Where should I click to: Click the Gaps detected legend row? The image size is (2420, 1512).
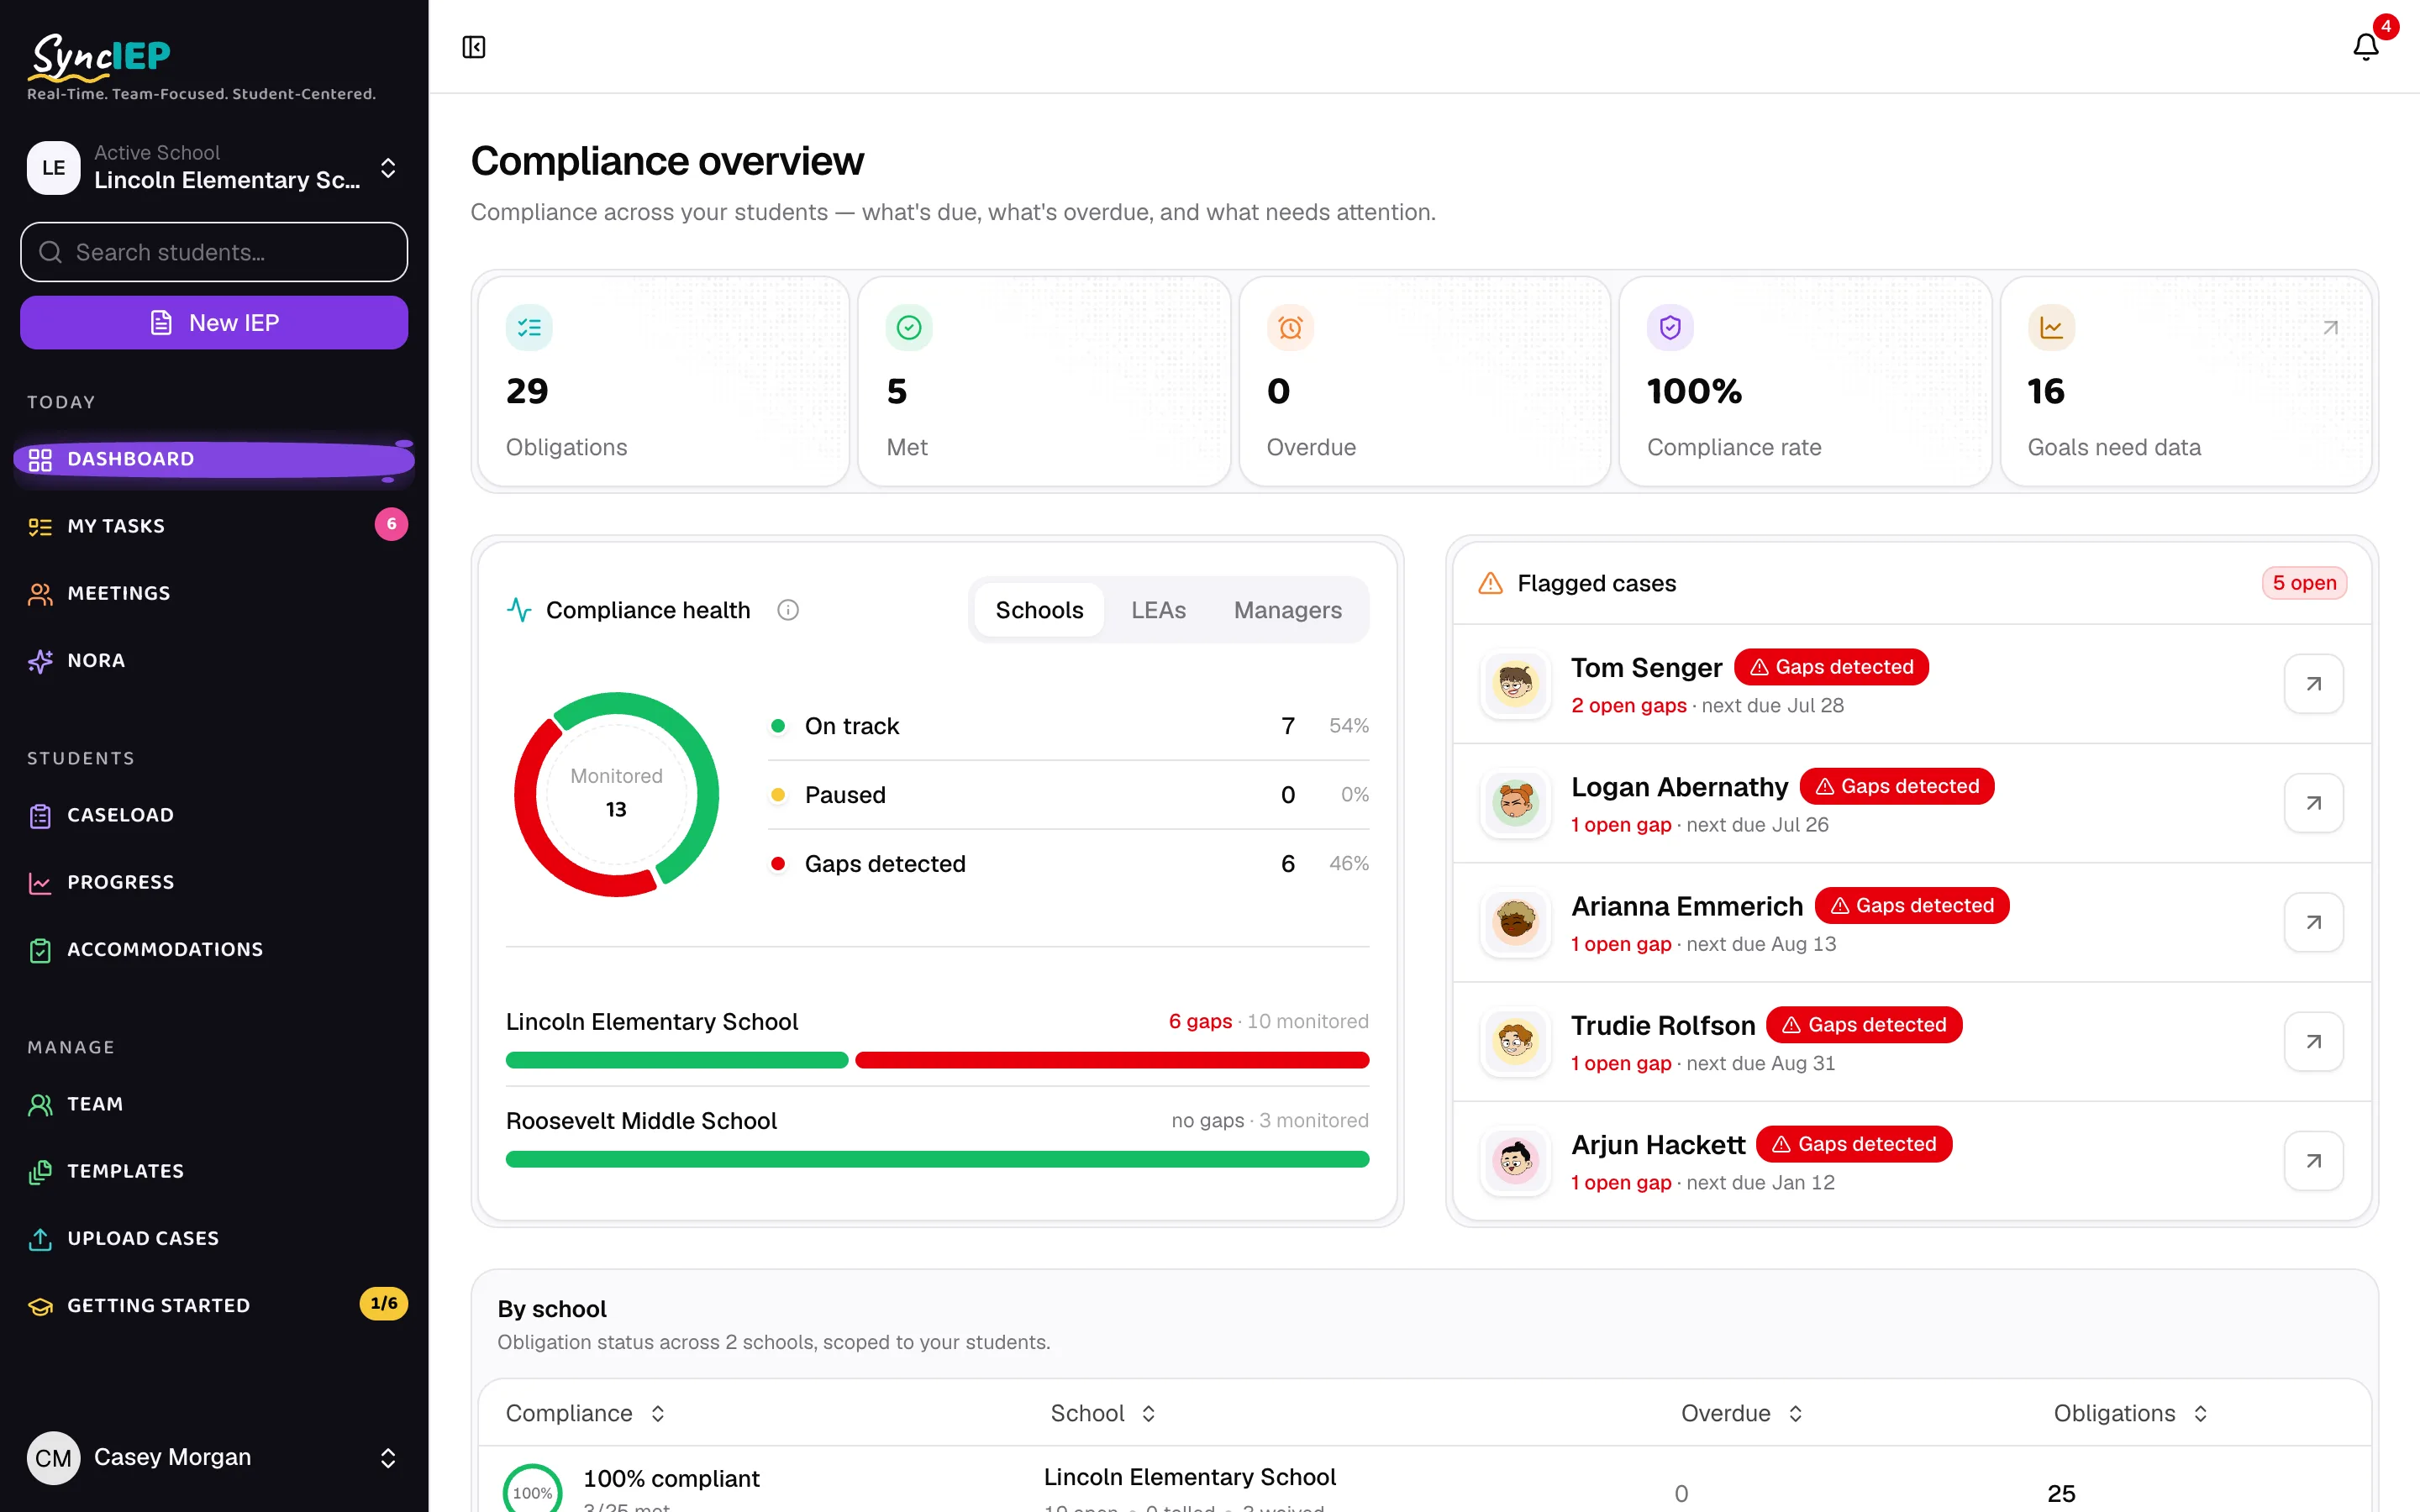pos(1068,864)
